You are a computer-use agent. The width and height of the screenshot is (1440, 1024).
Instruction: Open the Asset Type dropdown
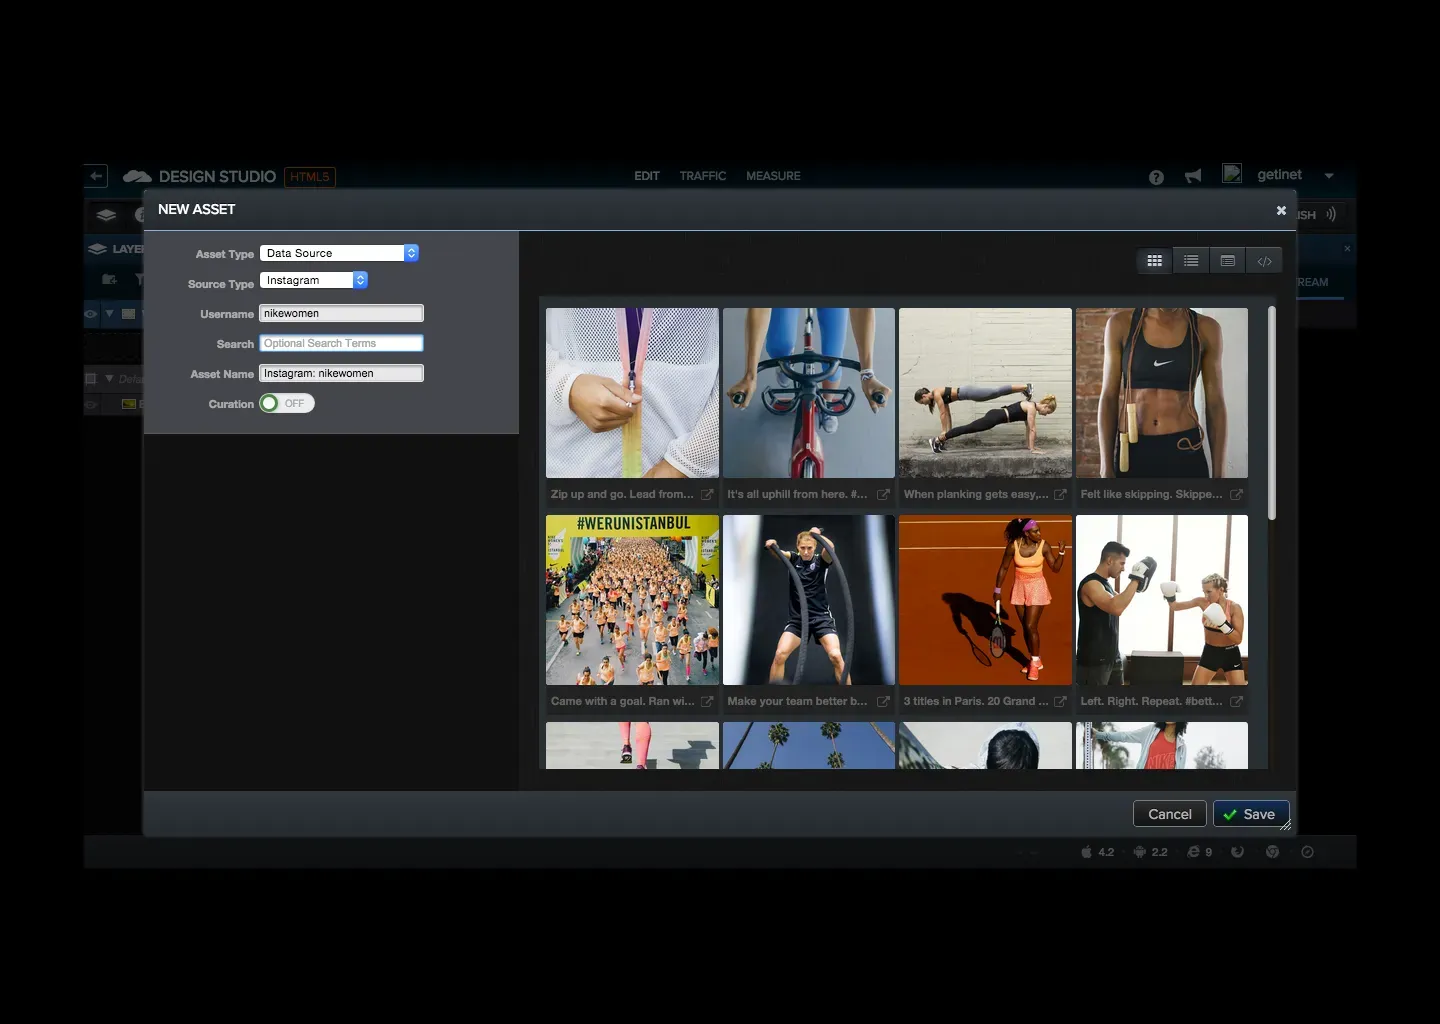(x=339, y=253)
